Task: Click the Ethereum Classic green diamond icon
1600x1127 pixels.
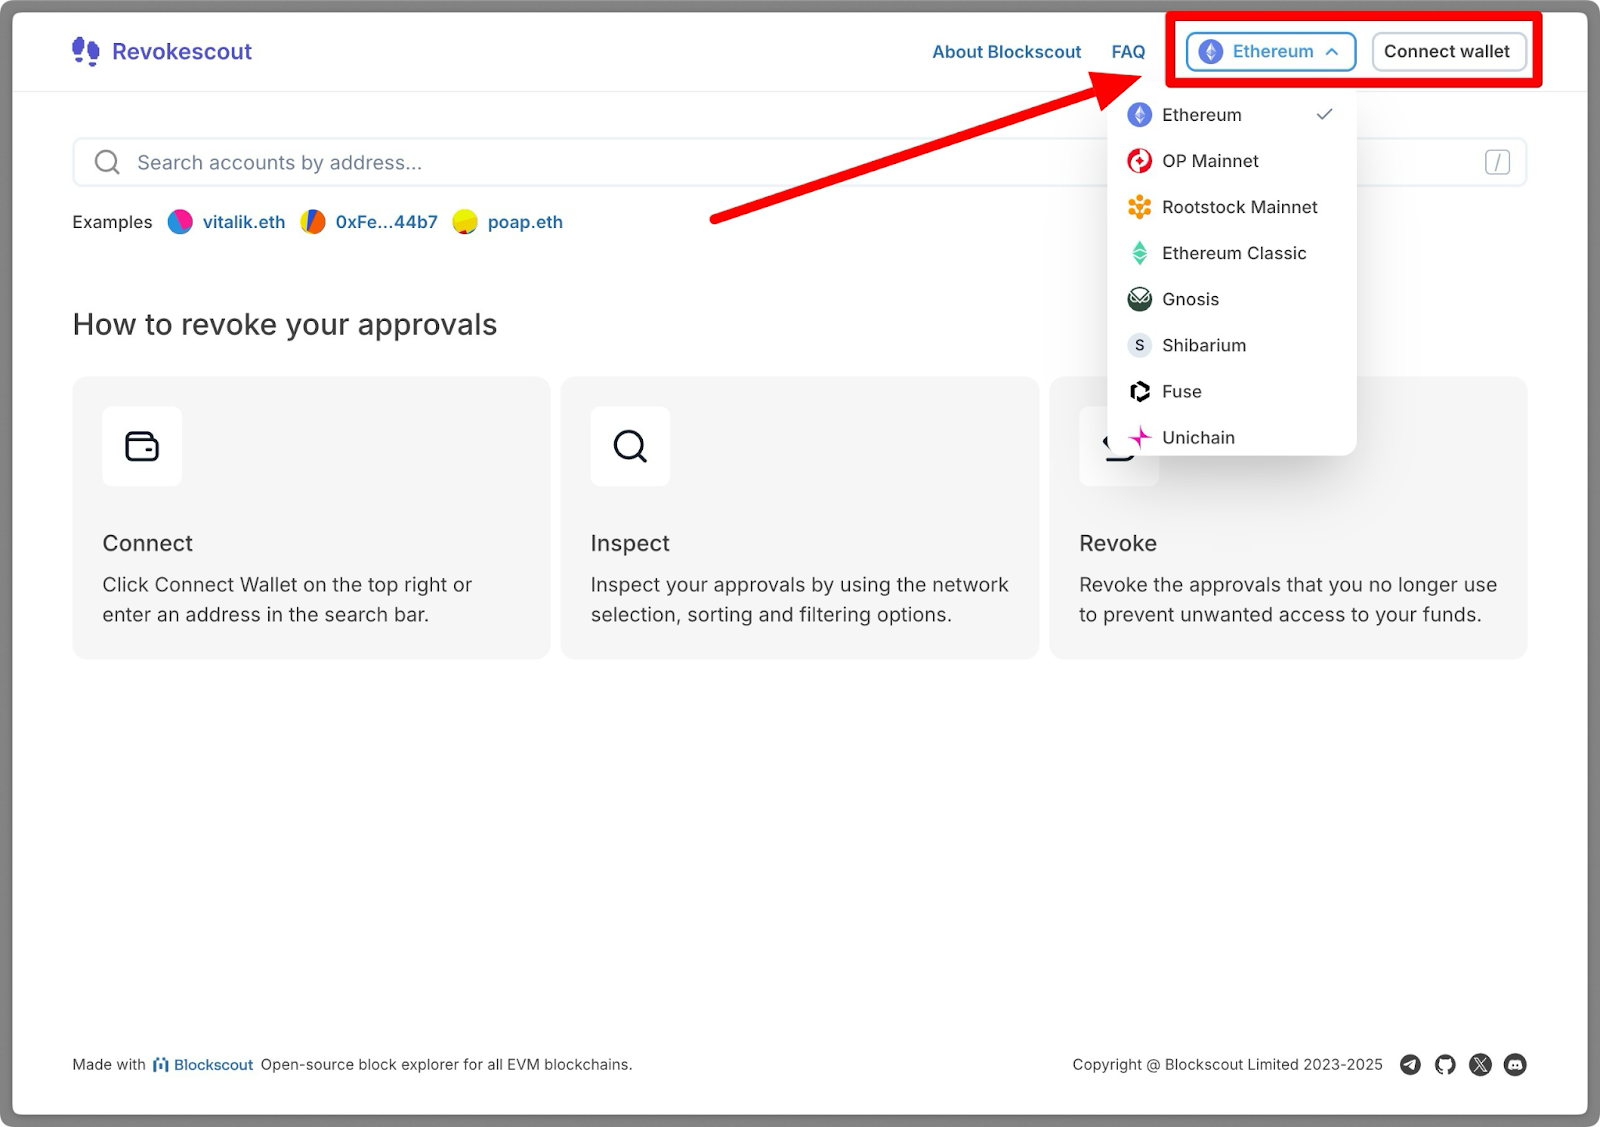Action: (x=1139, y=253)
